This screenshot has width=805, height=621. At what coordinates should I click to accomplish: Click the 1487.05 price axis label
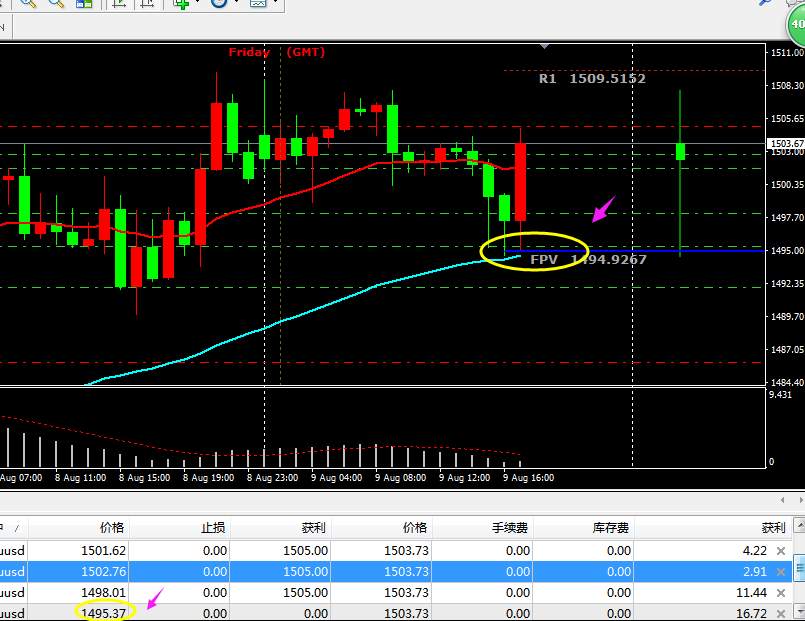coord(787,350)
